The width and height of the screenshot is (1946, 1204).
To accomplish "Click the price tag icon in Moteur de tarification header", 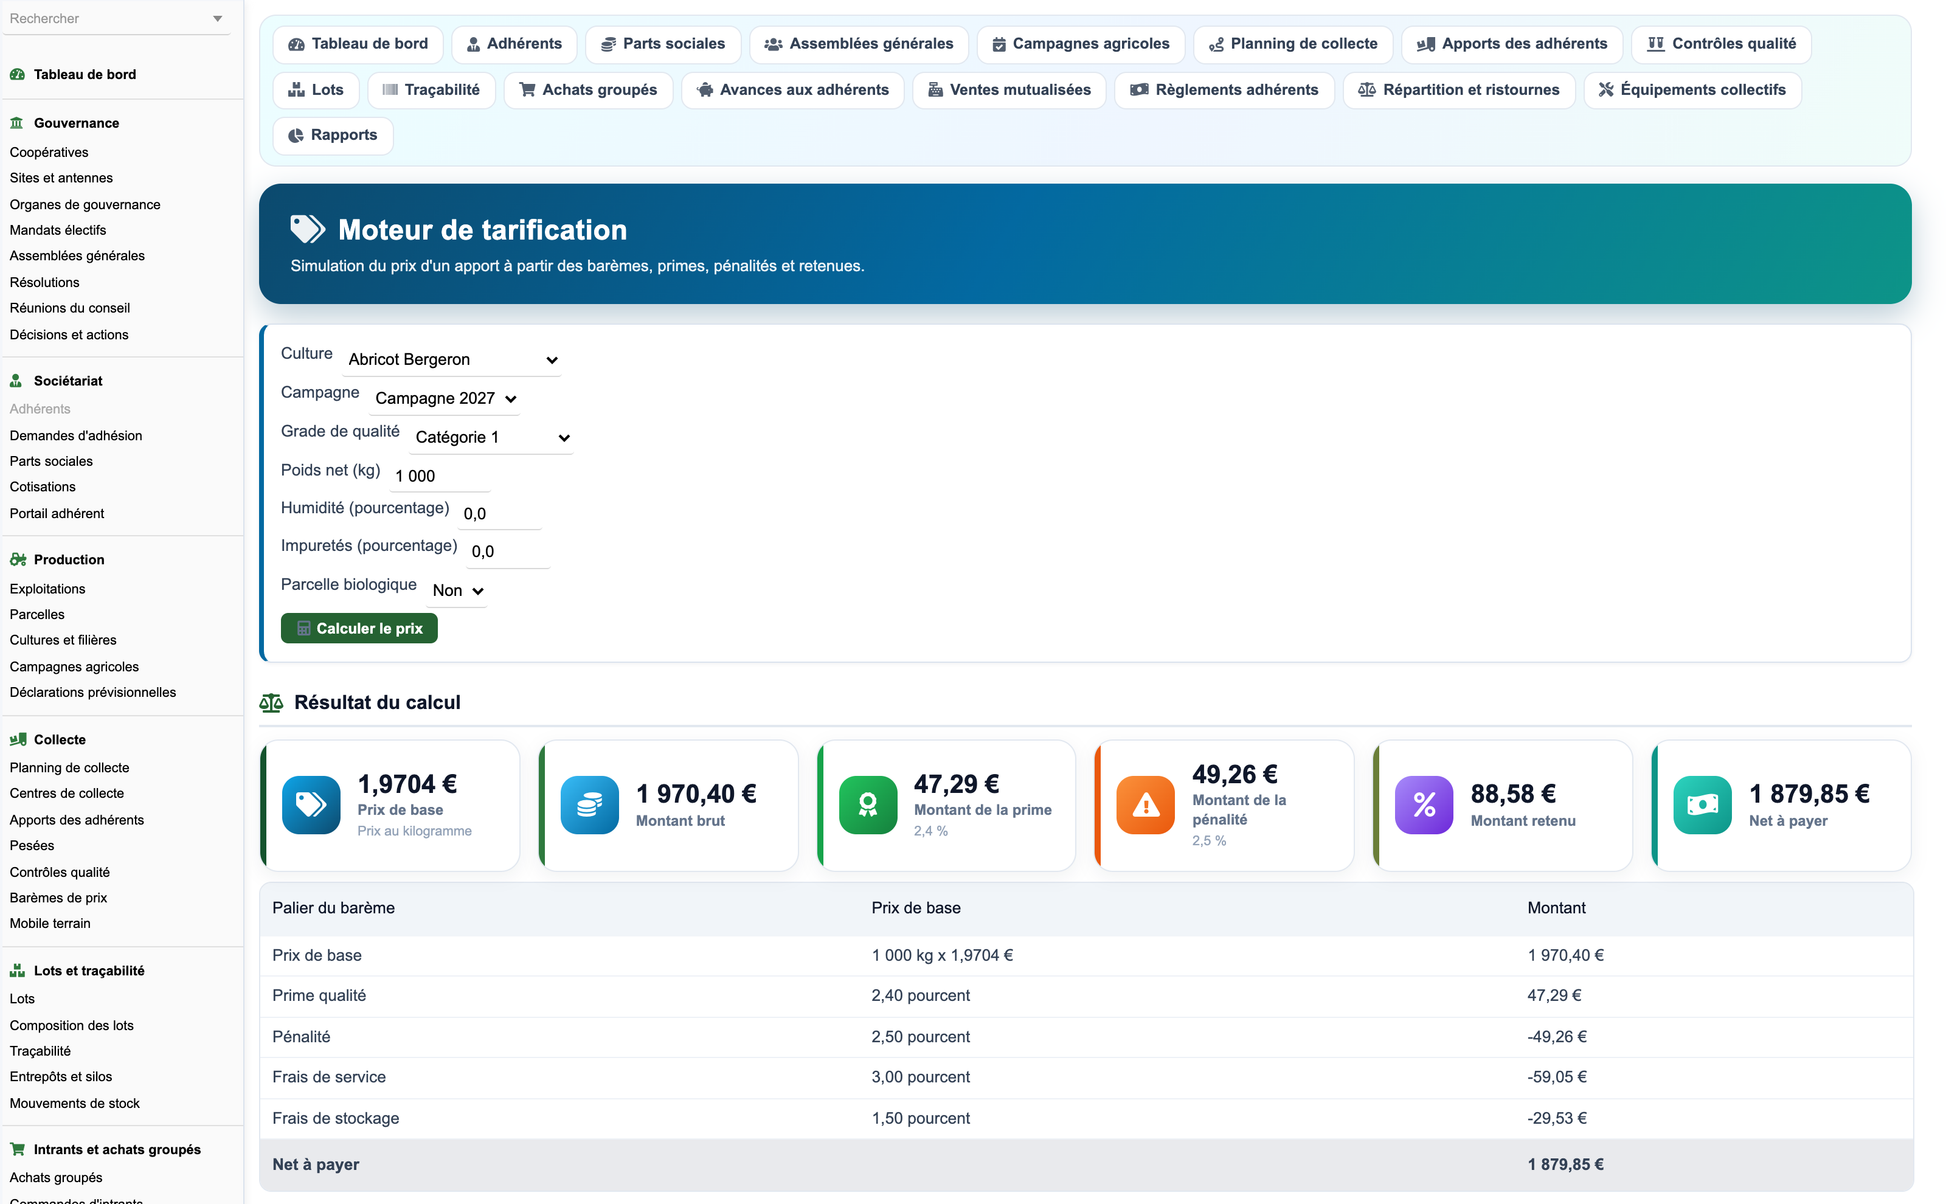I will [x=307, y=229].
